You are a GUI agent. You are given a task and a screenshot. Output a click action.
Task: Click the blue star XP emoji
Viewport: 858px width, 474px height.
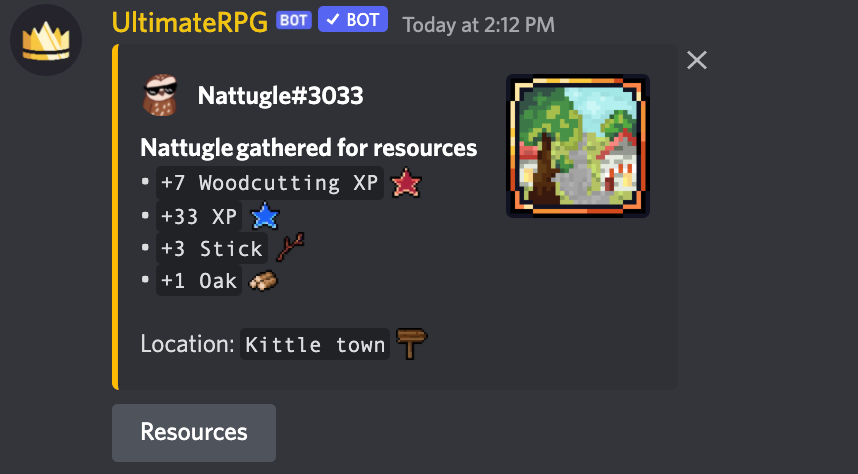265,216
